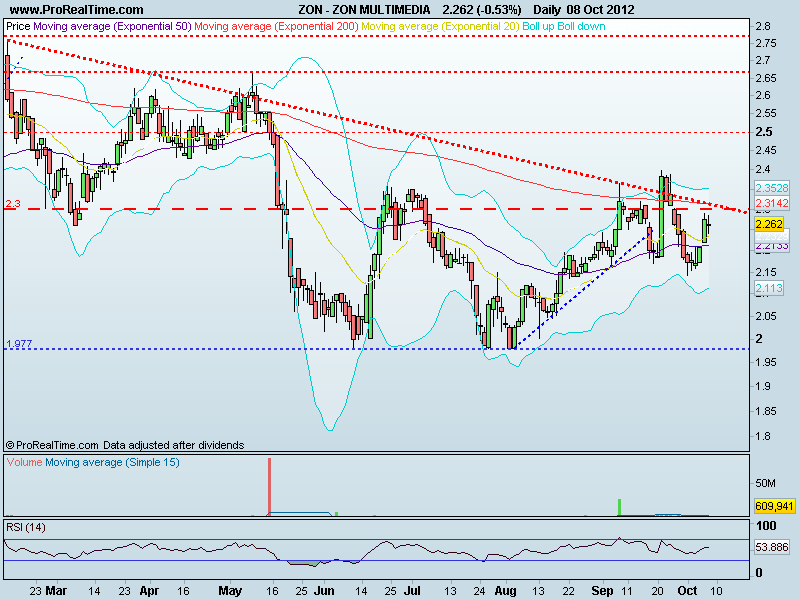The height and width of the screenshot is (600, 800).
Task: Click the 1.95 price axis label
Action: (766, 362)
